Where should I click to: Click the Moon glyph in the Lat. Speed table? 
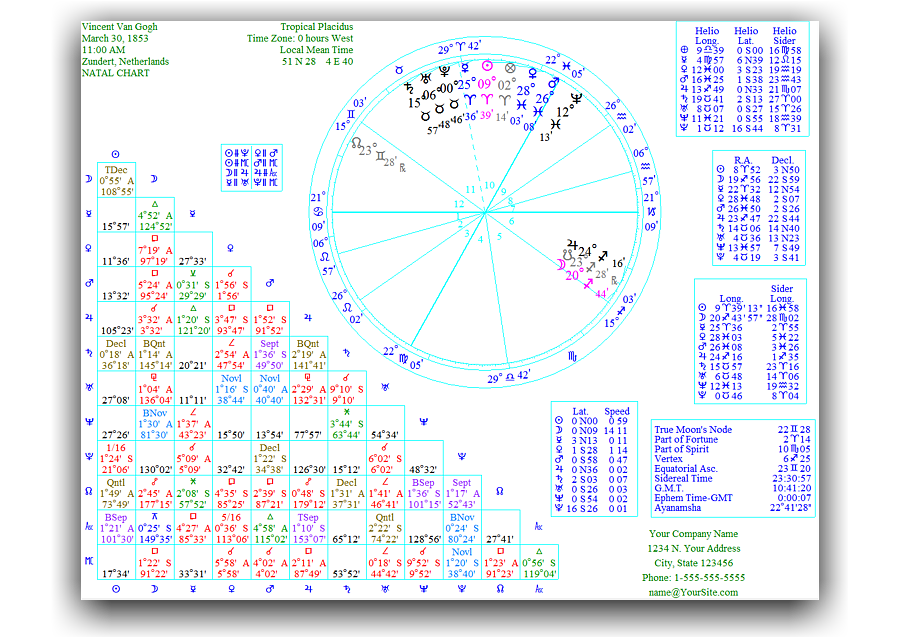[x=559, y=431]
